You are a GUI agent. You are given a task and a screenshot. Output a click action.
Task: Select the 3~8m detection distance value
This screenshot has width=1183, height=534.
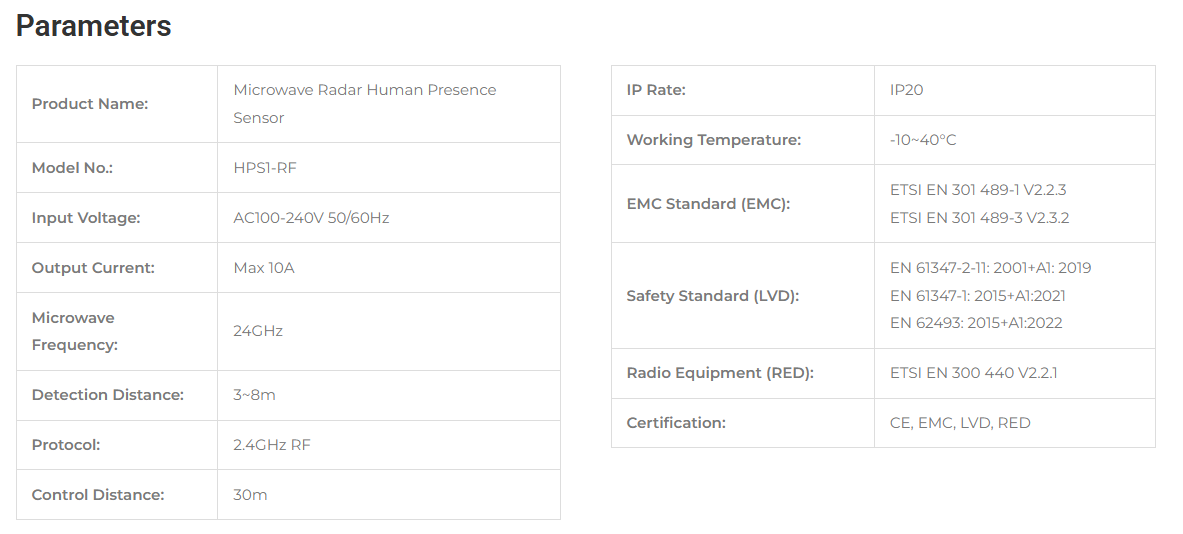coord(254,394)
